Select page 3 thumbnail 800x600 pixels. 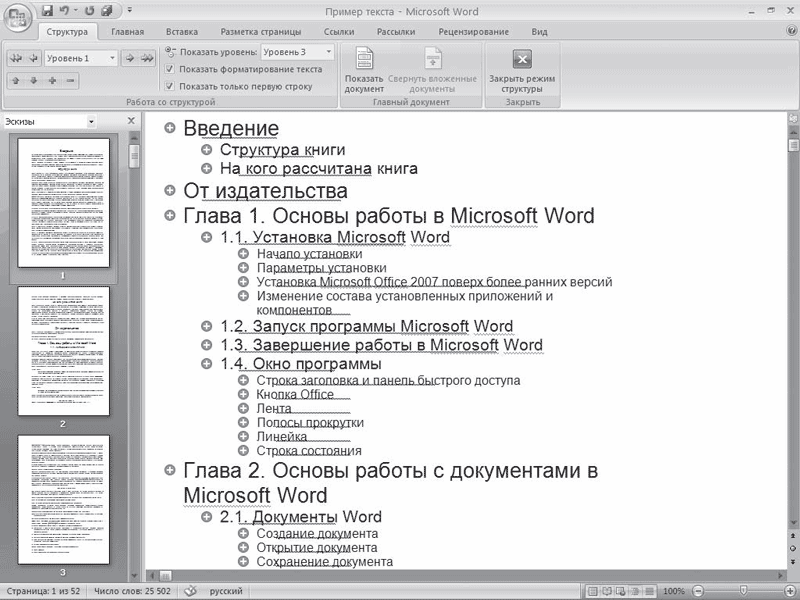(63, 499)
